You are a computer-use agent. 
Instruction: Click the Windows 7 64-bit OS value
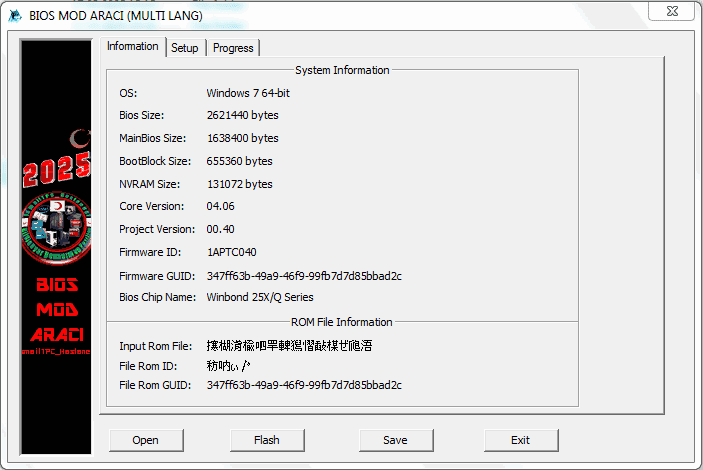pyautogui.click(x=248, y=93)
